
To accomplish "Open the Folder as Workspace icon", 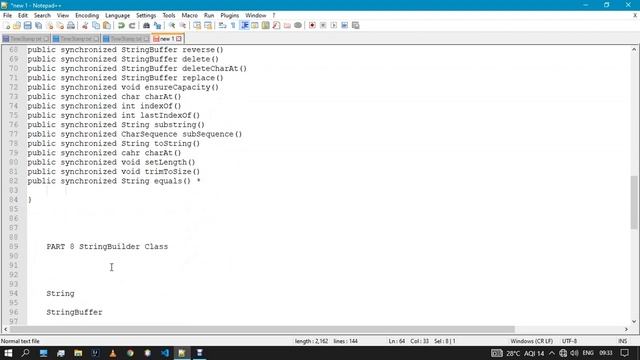I will [287, 25].
